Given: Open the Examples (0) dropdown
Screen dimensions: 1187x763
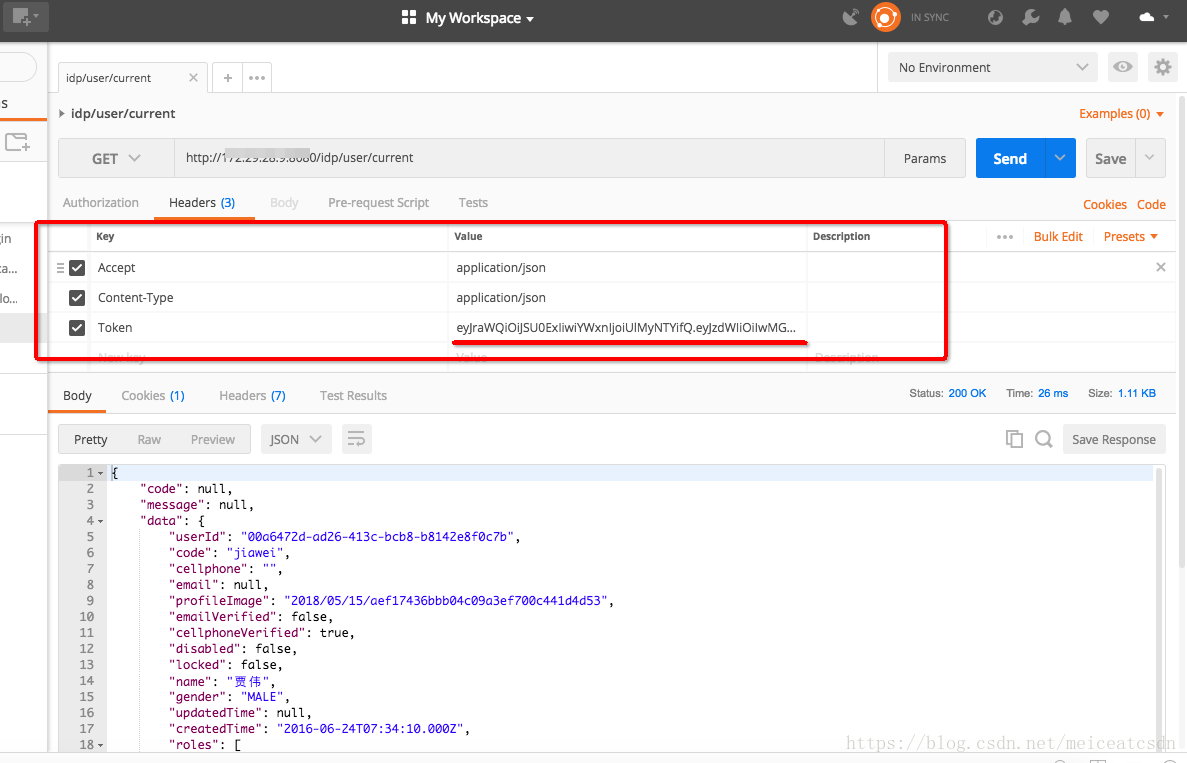Looking at the screenshot, I should (x=1121, y=114).
